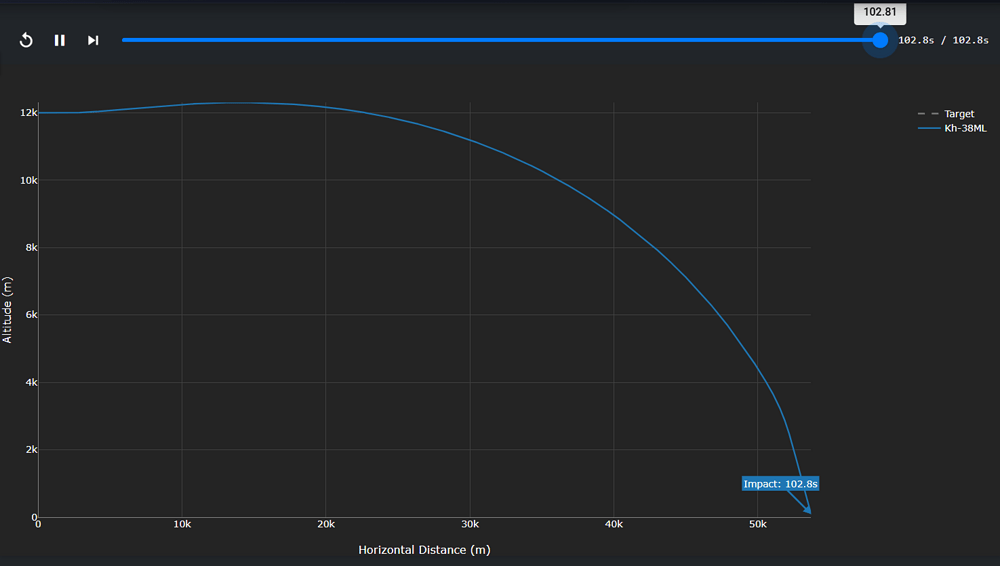Click the "Impact: 102.8s" annotation label
This screenshot has height=566, width=1000.
pos(781,484)
